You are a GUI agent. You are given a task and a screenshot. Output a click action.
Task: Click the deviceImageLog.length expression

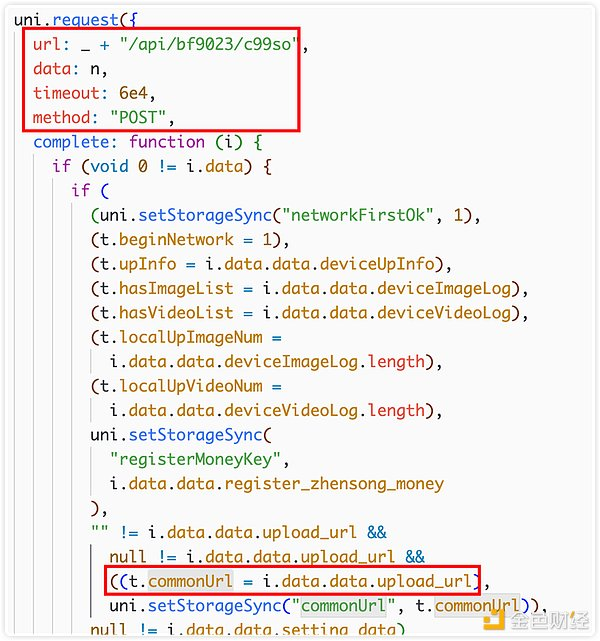(x=325, y=362)
